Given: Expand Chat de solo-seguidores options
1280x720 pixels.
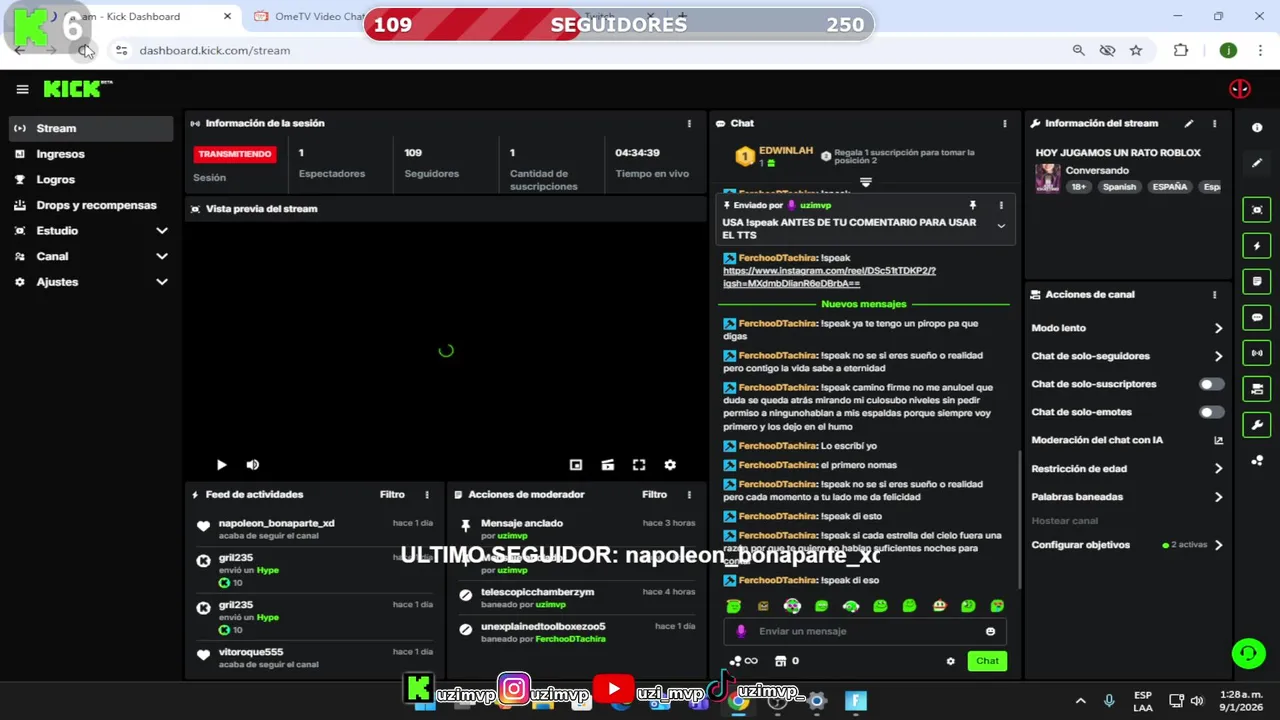Looking at the screenshot, I should [1218, 356].
